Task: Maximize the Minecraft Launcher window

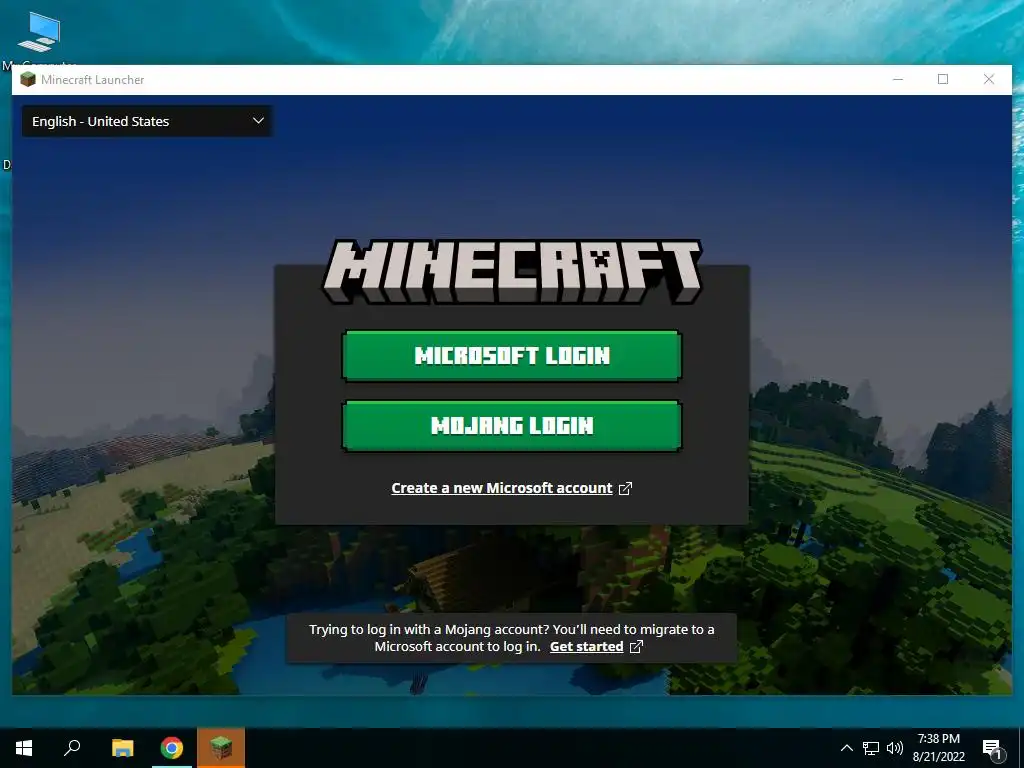Action: (x=943, y=80)
